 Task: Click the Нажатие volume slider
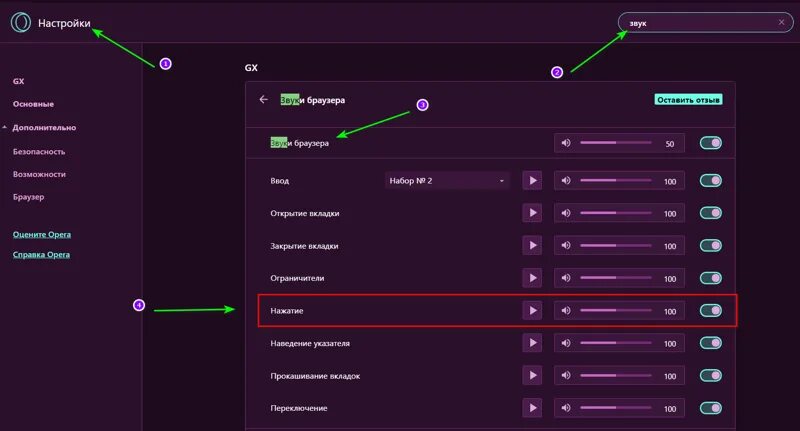[x=616, y=310]
